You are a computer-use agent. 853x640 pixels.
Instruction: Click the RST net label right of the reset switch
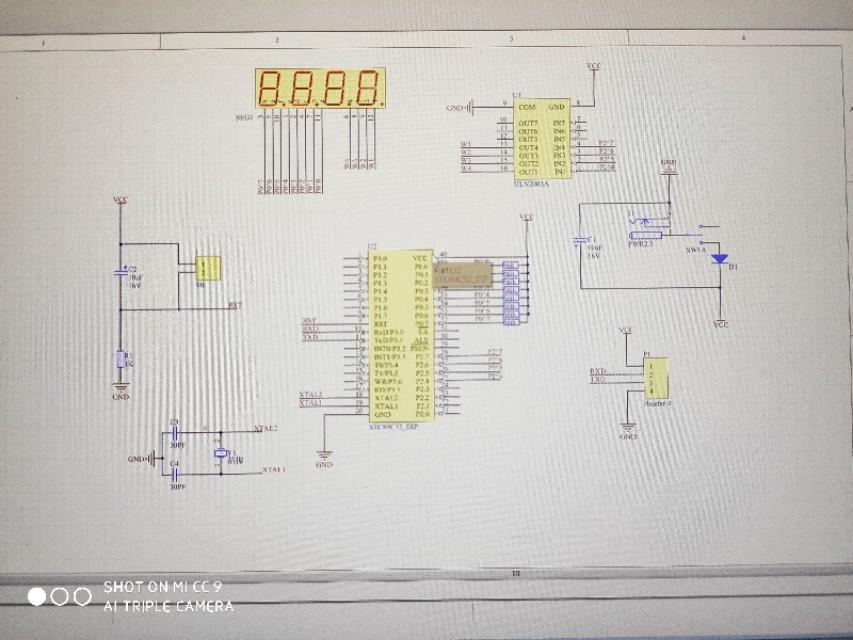(x=235, y=306)
